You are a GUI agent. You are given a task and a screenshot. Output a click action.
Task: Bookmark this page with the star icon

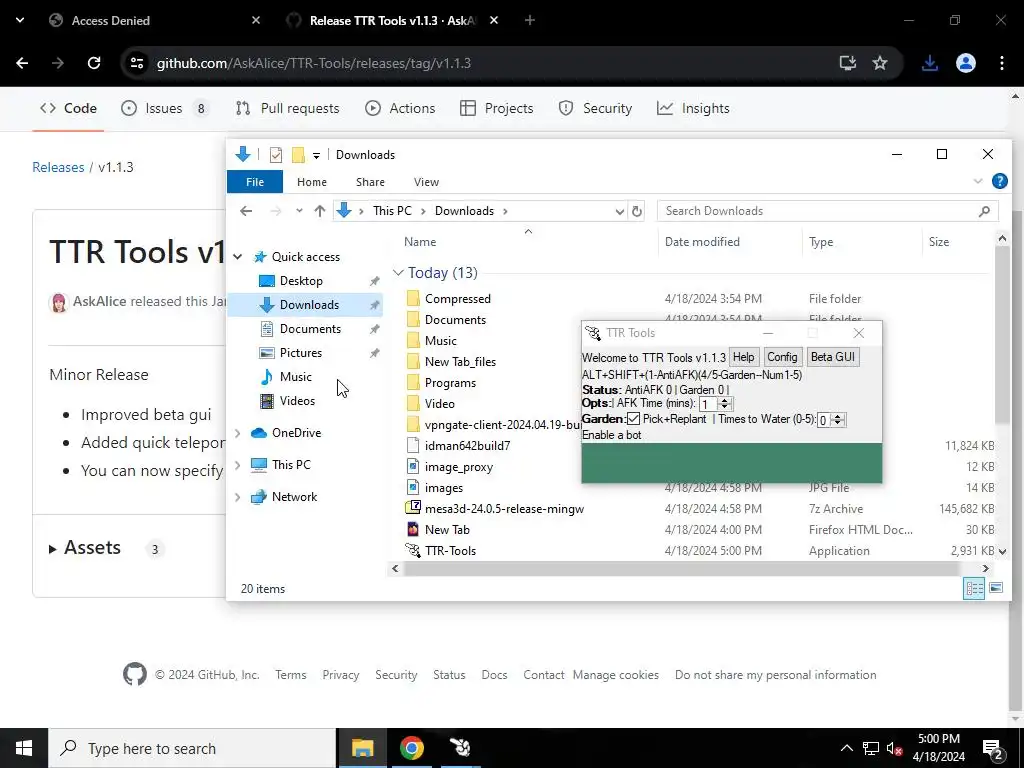coord(880,63)
